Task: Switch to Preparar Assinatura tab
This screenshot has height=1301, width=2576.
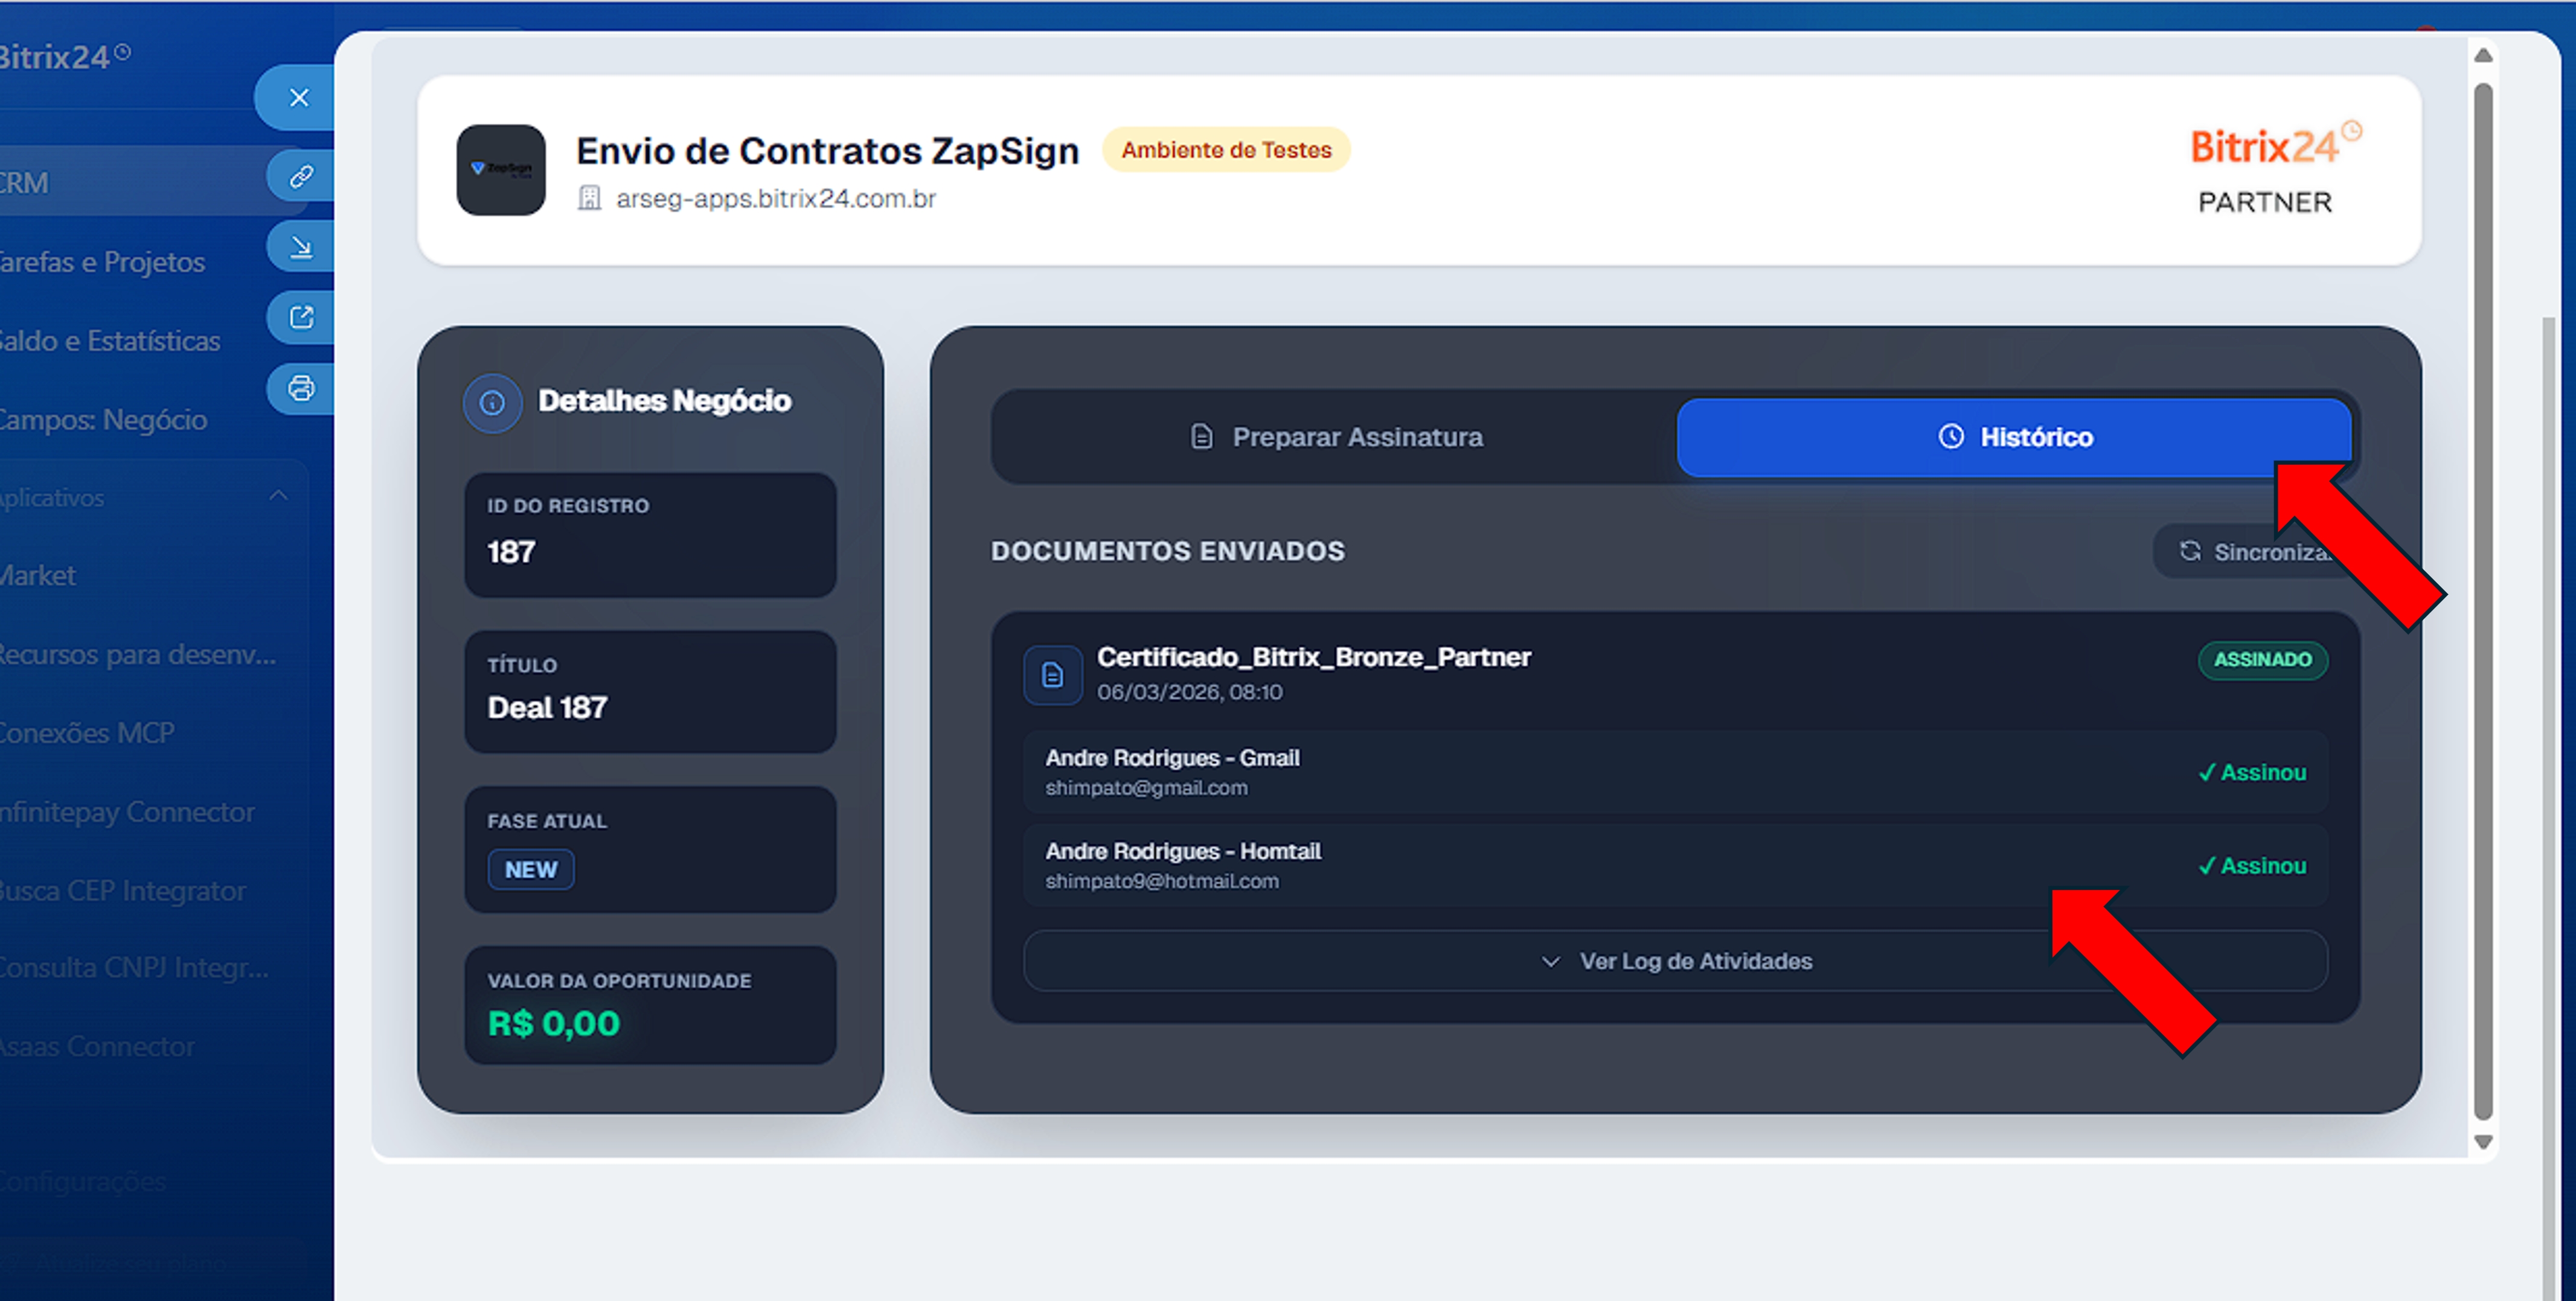Action: (x=1335, y=437)
